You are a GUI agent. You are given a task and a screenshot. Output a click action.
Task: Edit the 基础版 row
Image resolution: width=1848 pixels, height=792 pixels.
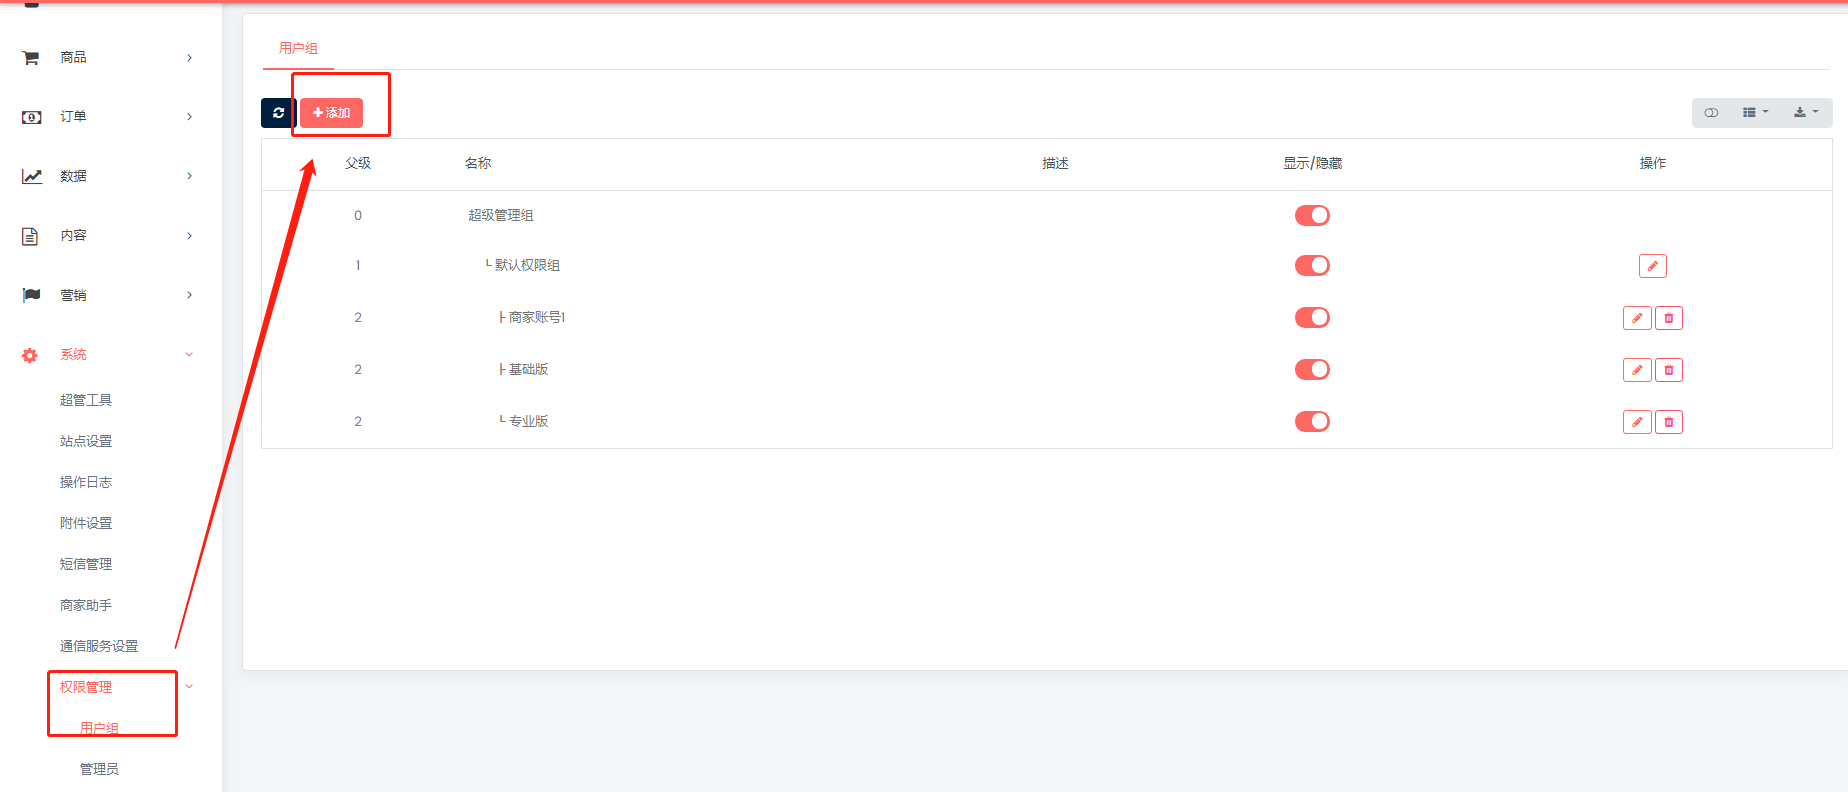coord(1637,370)
